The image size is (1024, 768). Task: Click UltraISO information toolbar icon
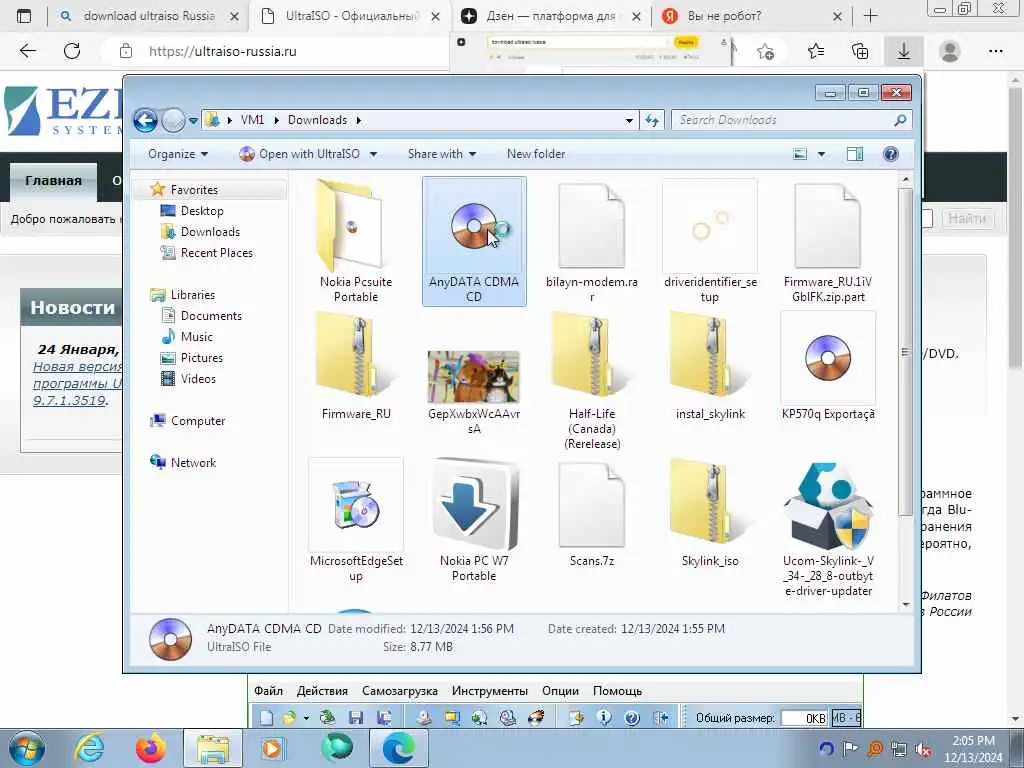coord(604,718)
